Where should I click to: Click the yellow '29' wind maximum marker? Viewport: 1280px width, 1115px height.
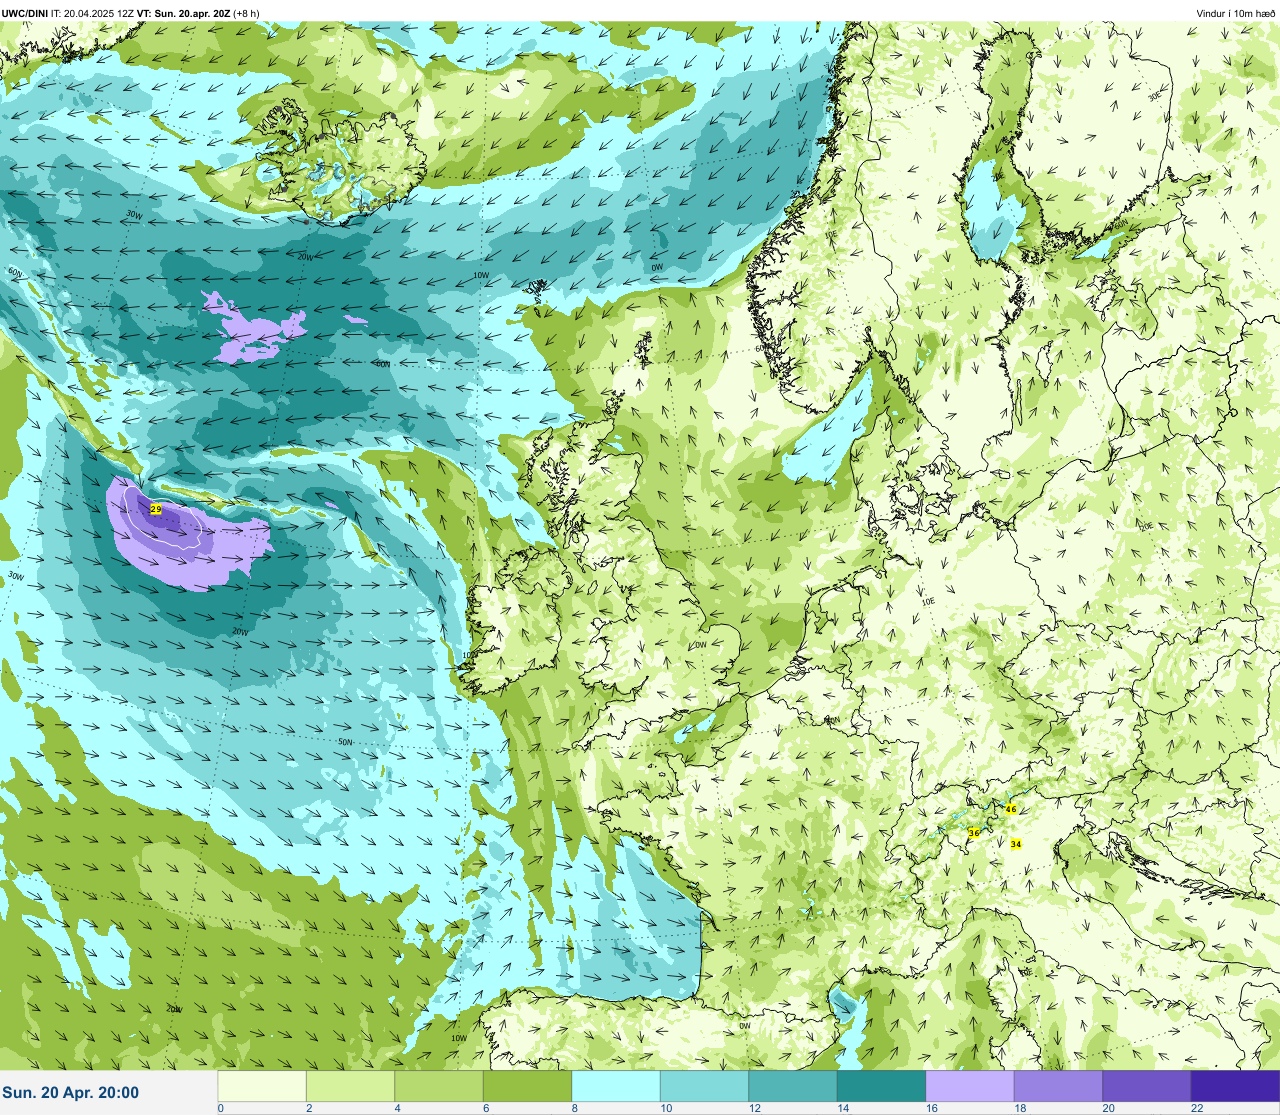156,509
